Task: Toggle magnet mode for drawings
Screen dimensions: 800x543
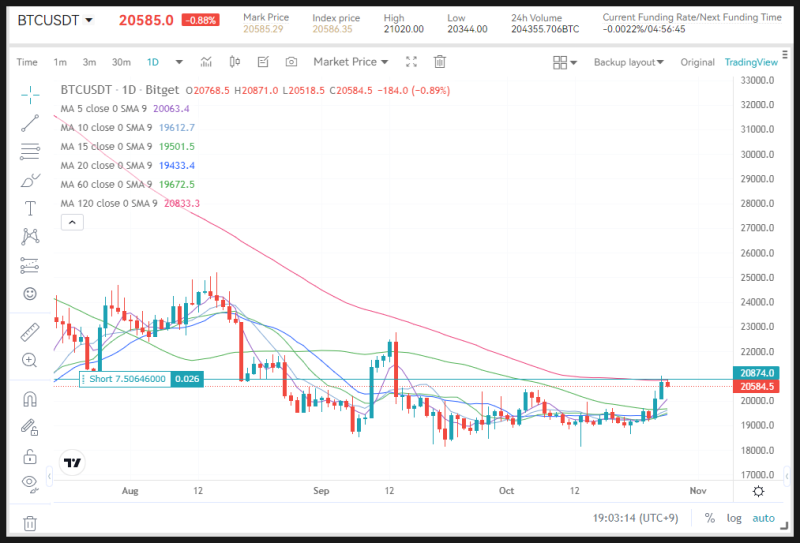Action: (x=30, y=399)
